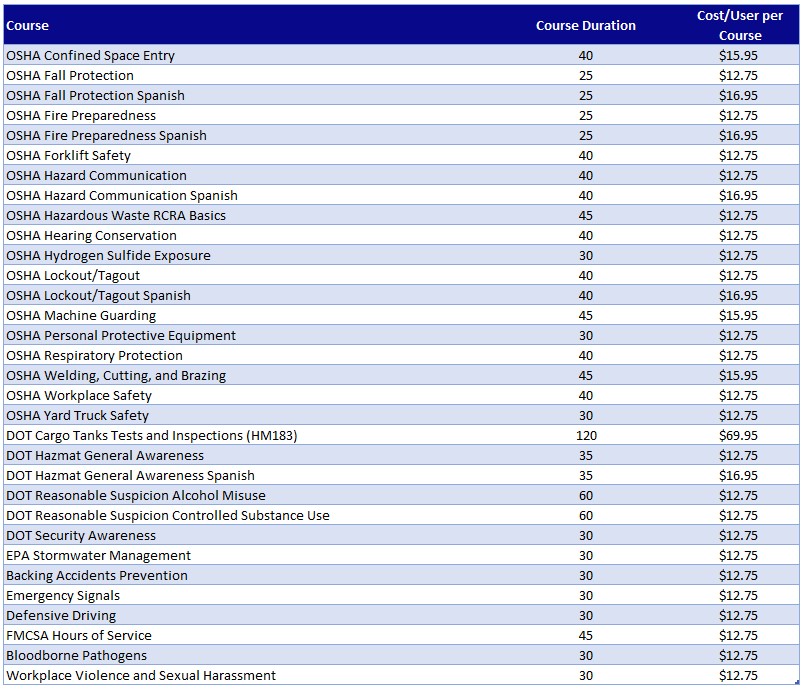Image resolution: width=804 pixels, height=689 pixels.
Task: Click the Course Duration column header
Action: (586, 26)
